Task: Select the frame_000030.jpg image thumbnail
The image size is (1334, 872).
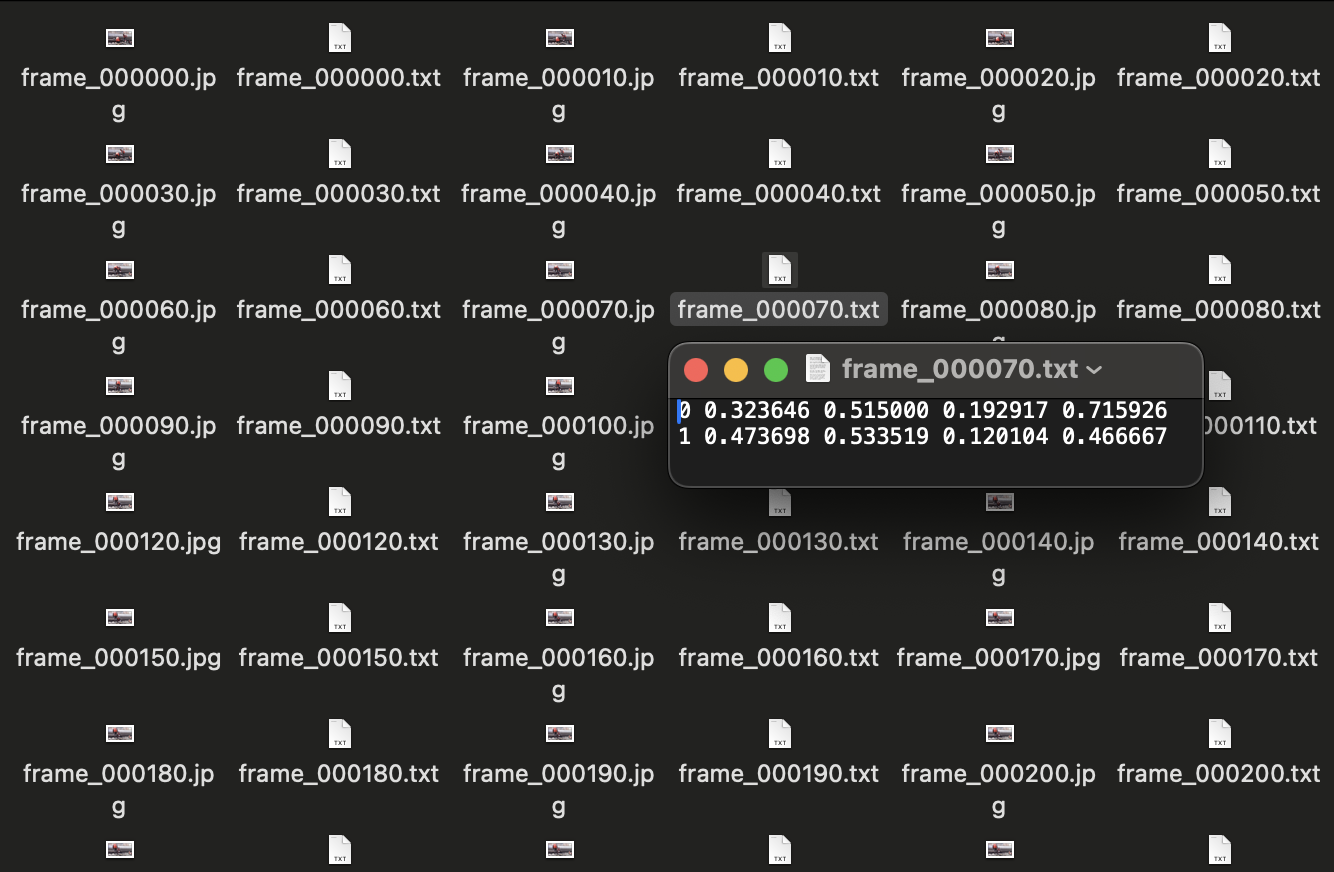Action: coord(119,154)
